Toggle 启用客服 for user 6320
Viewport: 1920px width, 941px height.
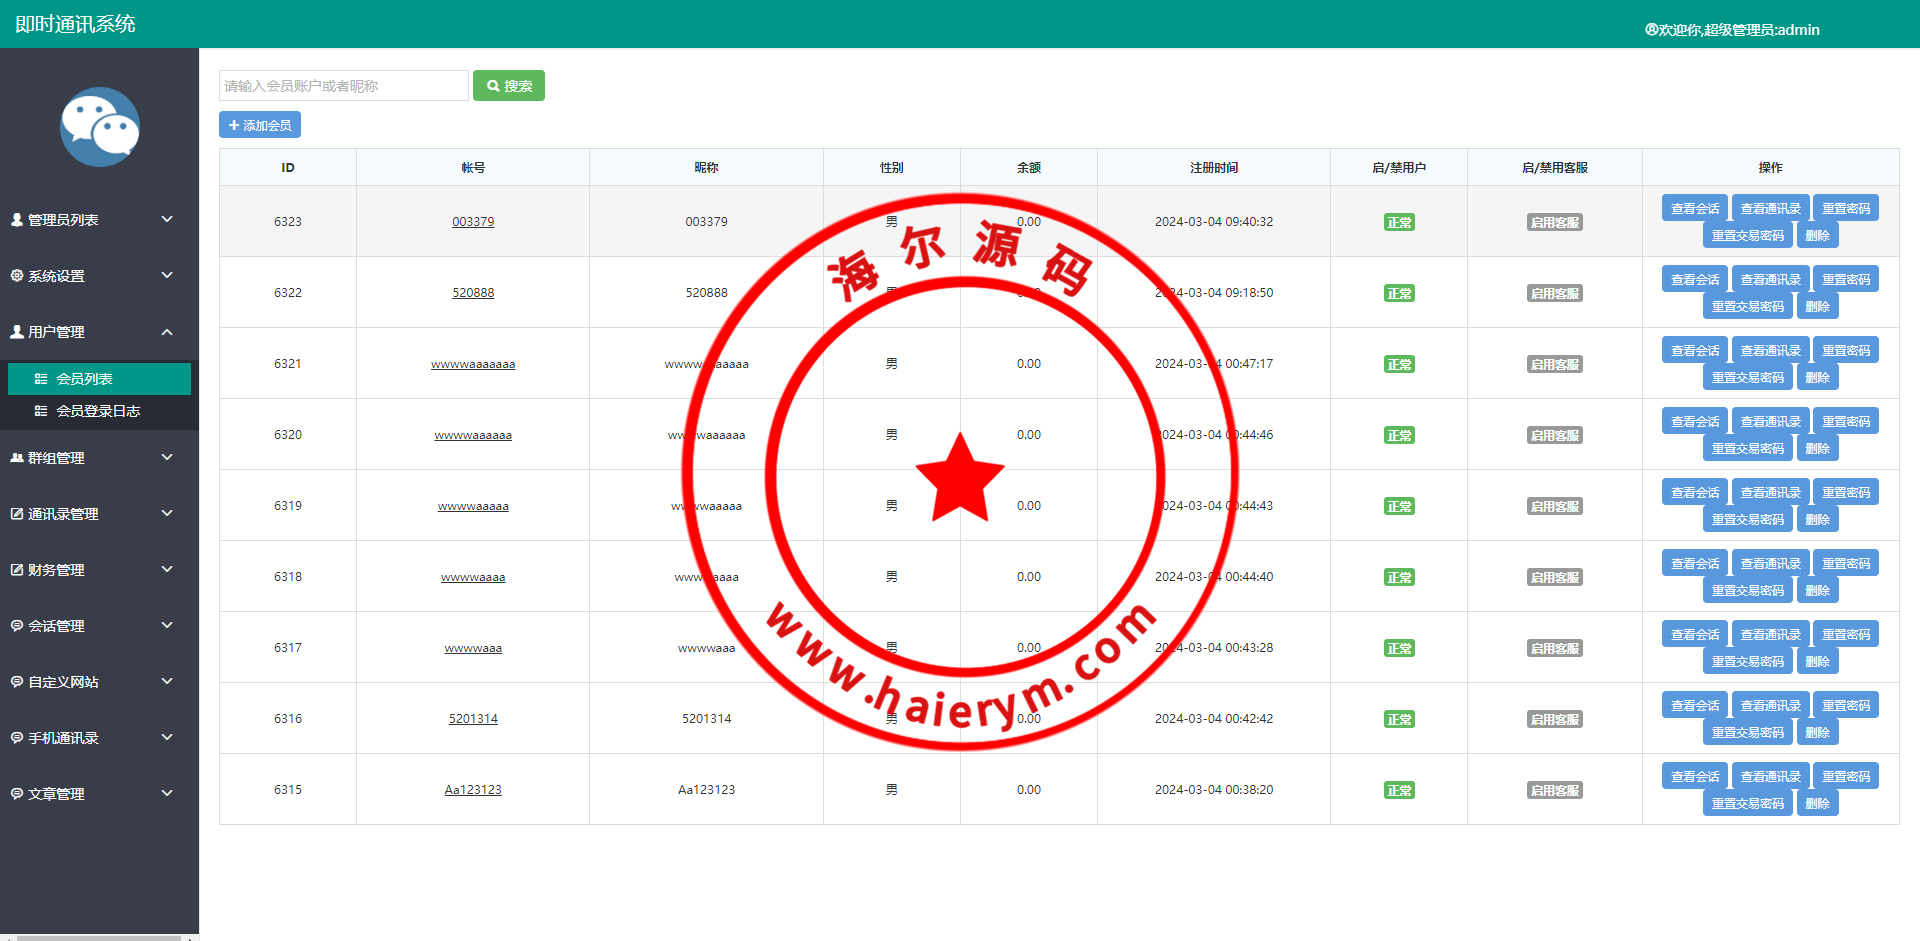tap(1554, 435)
